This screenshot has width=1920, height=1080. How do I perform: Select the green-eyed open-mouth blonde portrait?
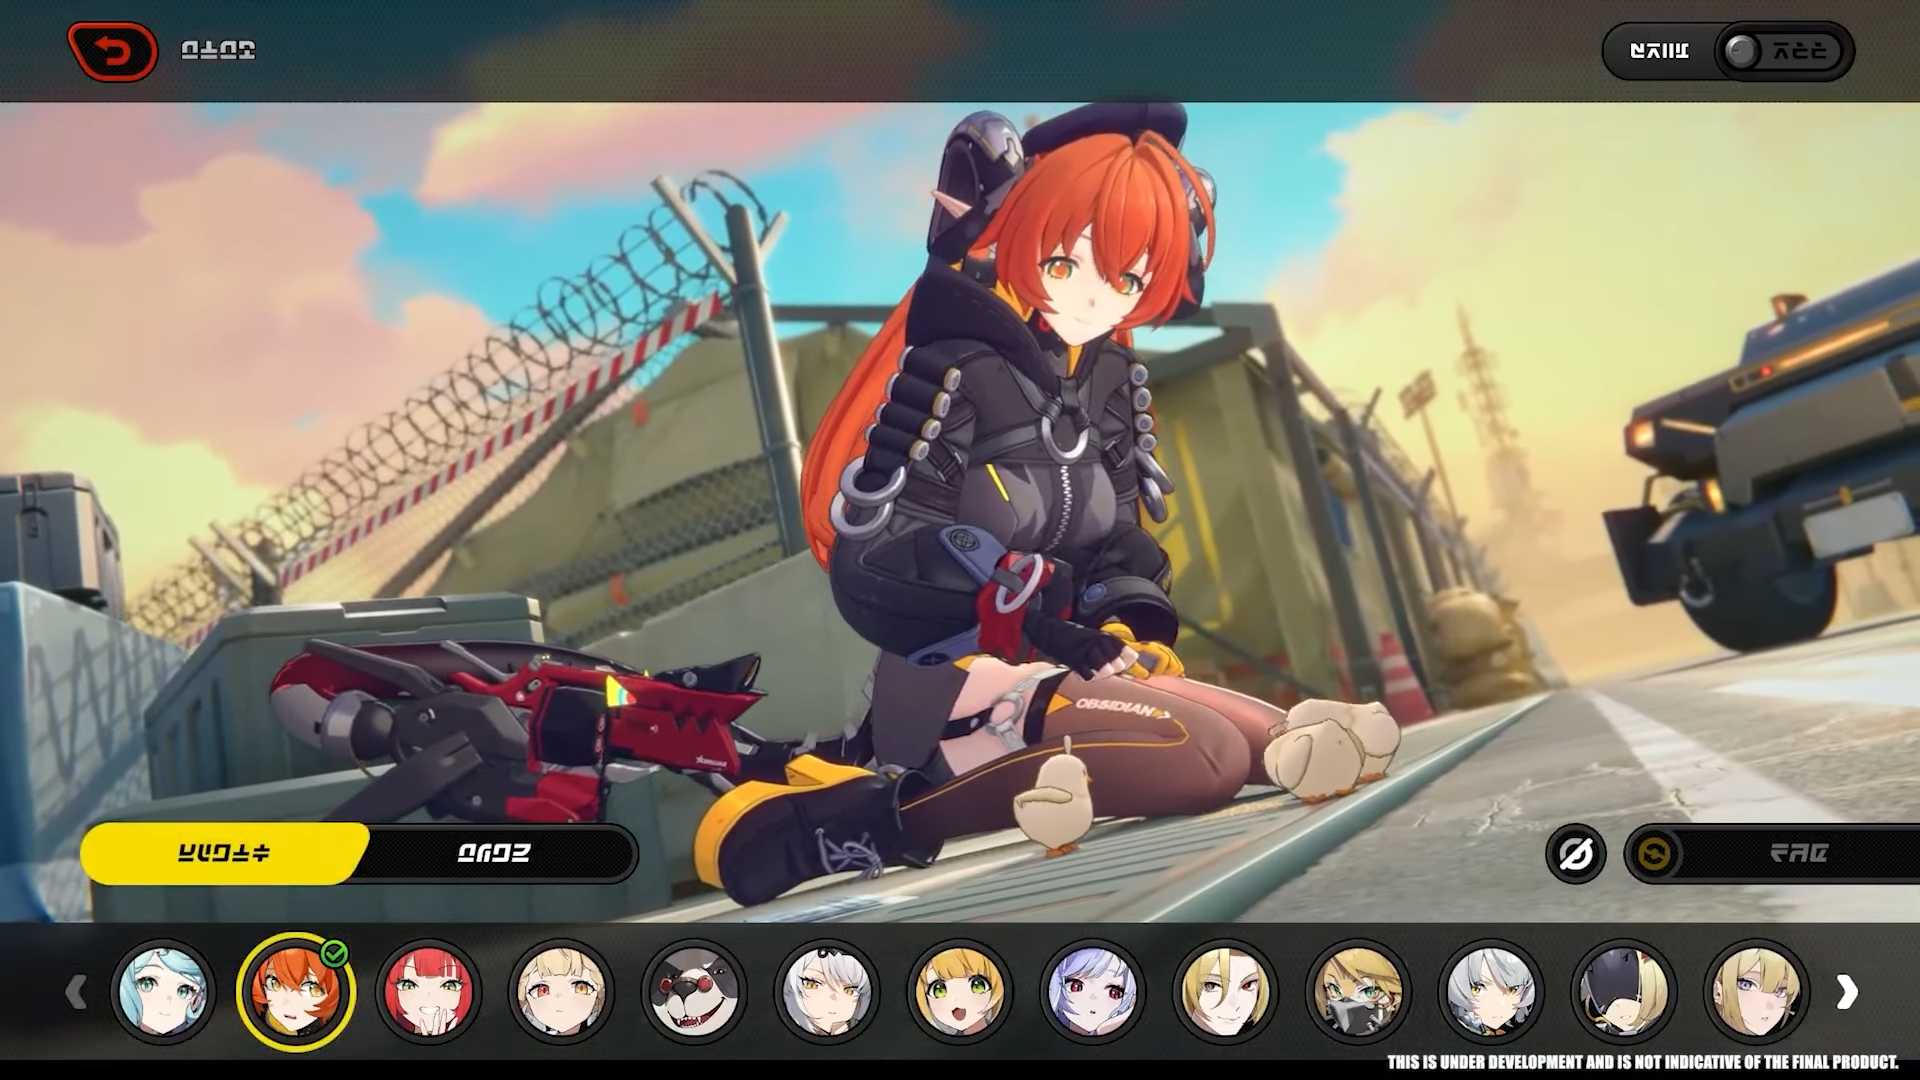click(x=959, y=991)
